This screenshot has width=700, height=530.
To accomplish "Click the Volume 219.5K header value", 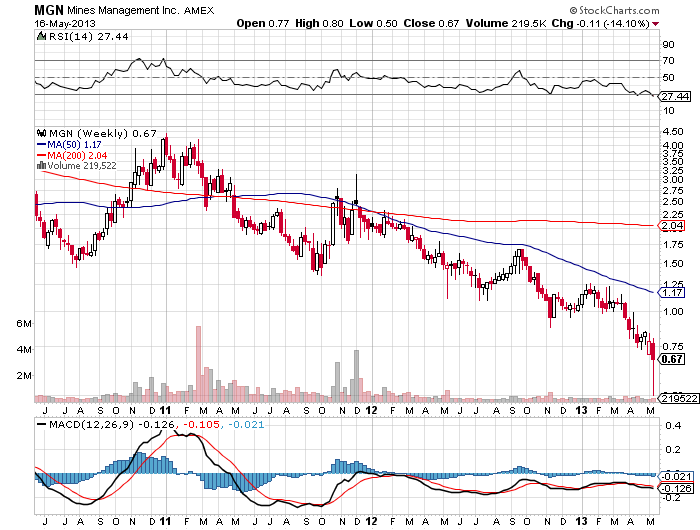I will point(506,23).
